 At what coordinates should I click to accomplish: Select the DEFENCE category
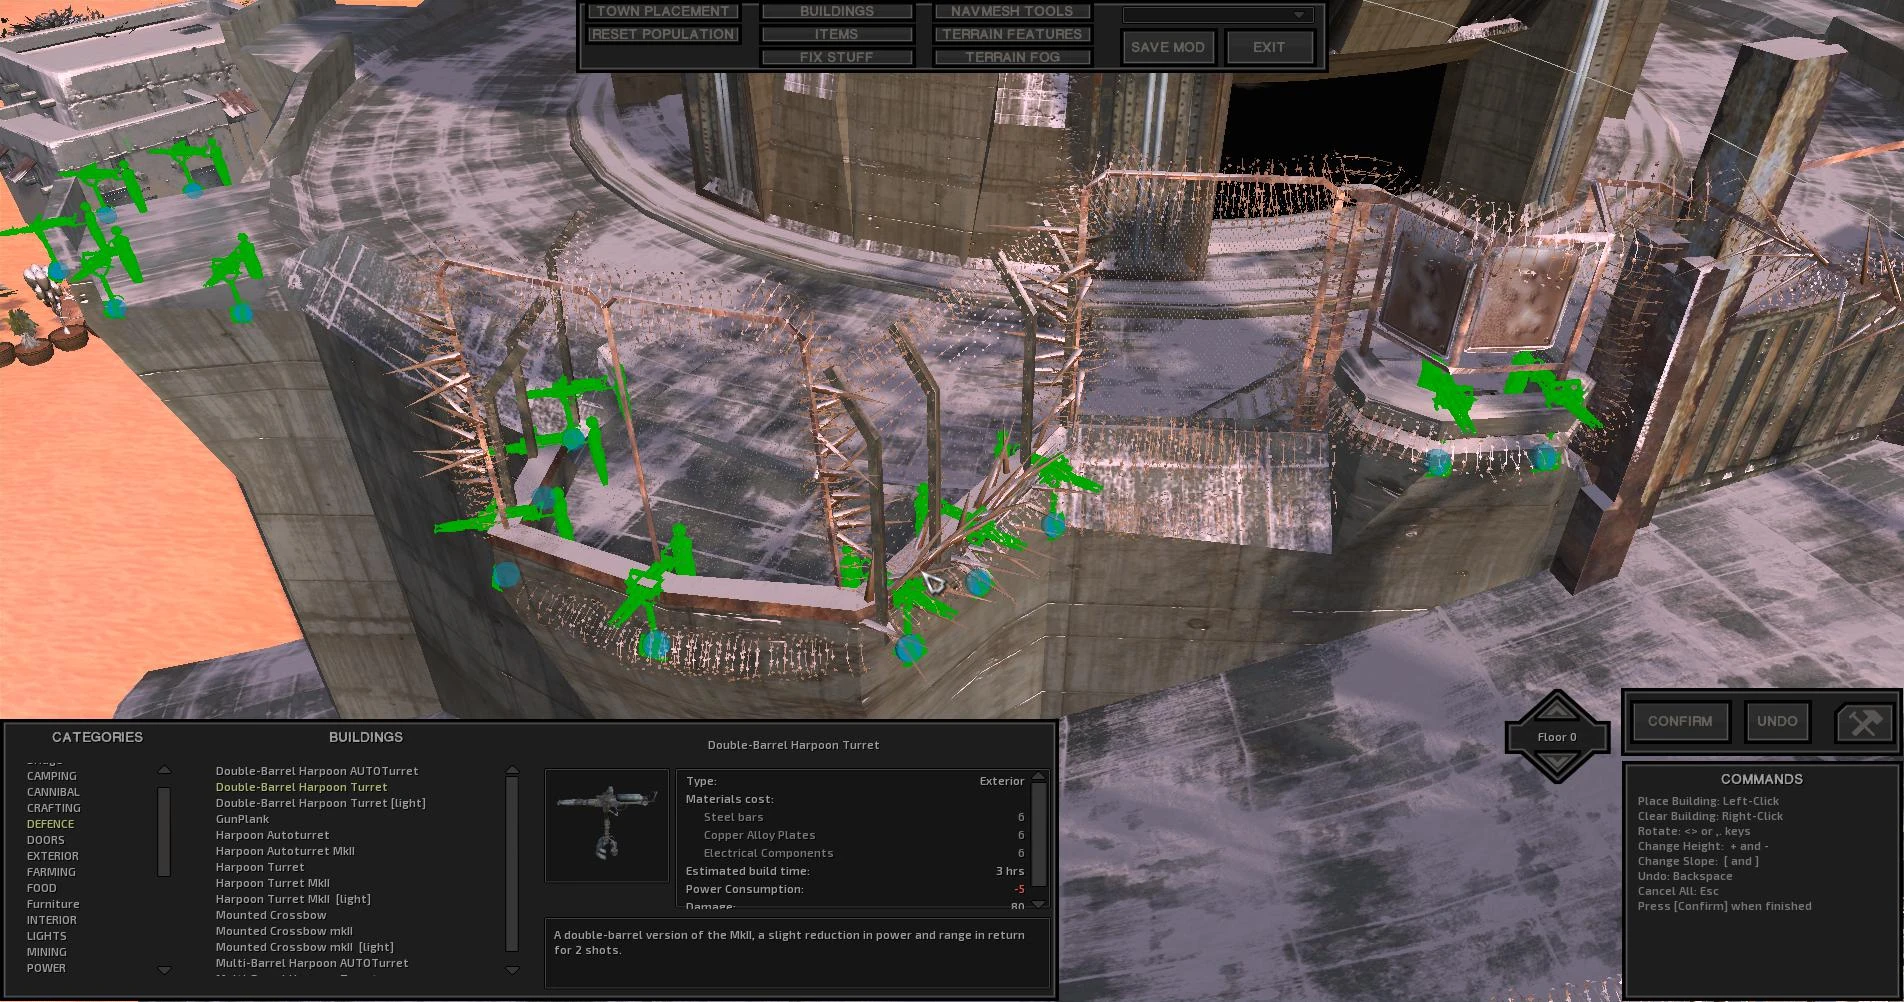pos(51,824)
